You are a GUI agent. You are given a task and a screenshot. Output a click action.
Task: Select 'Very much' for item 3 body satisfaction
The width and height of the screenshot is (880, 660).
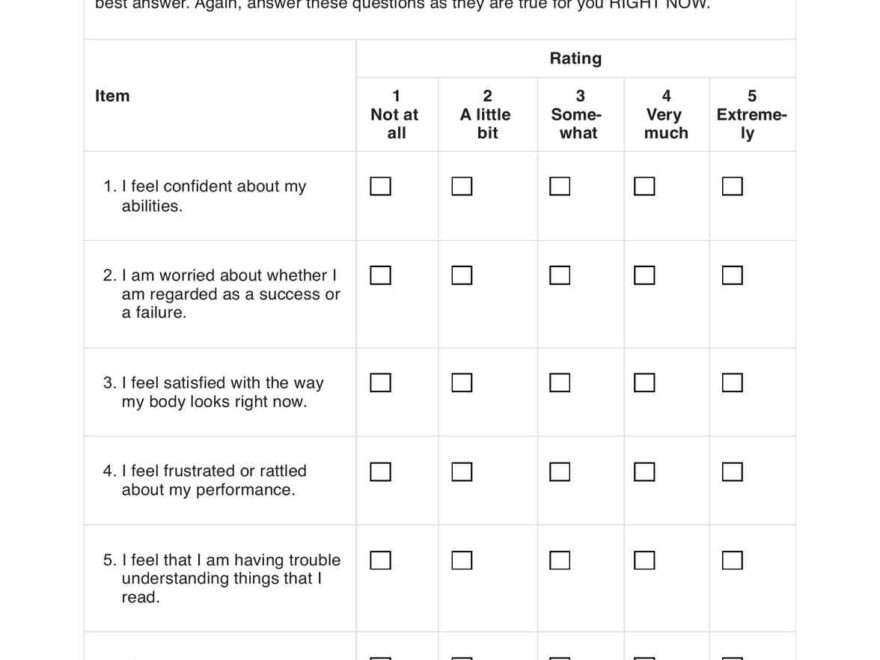pos(645,383)
